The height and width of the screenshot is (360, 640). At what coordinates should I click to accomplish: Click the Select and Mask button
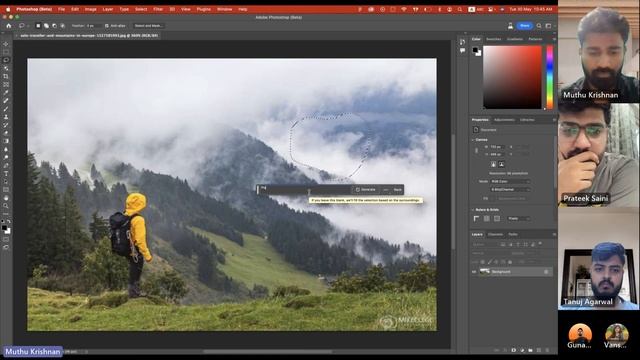pyautogui.click(x=149, y=26)
